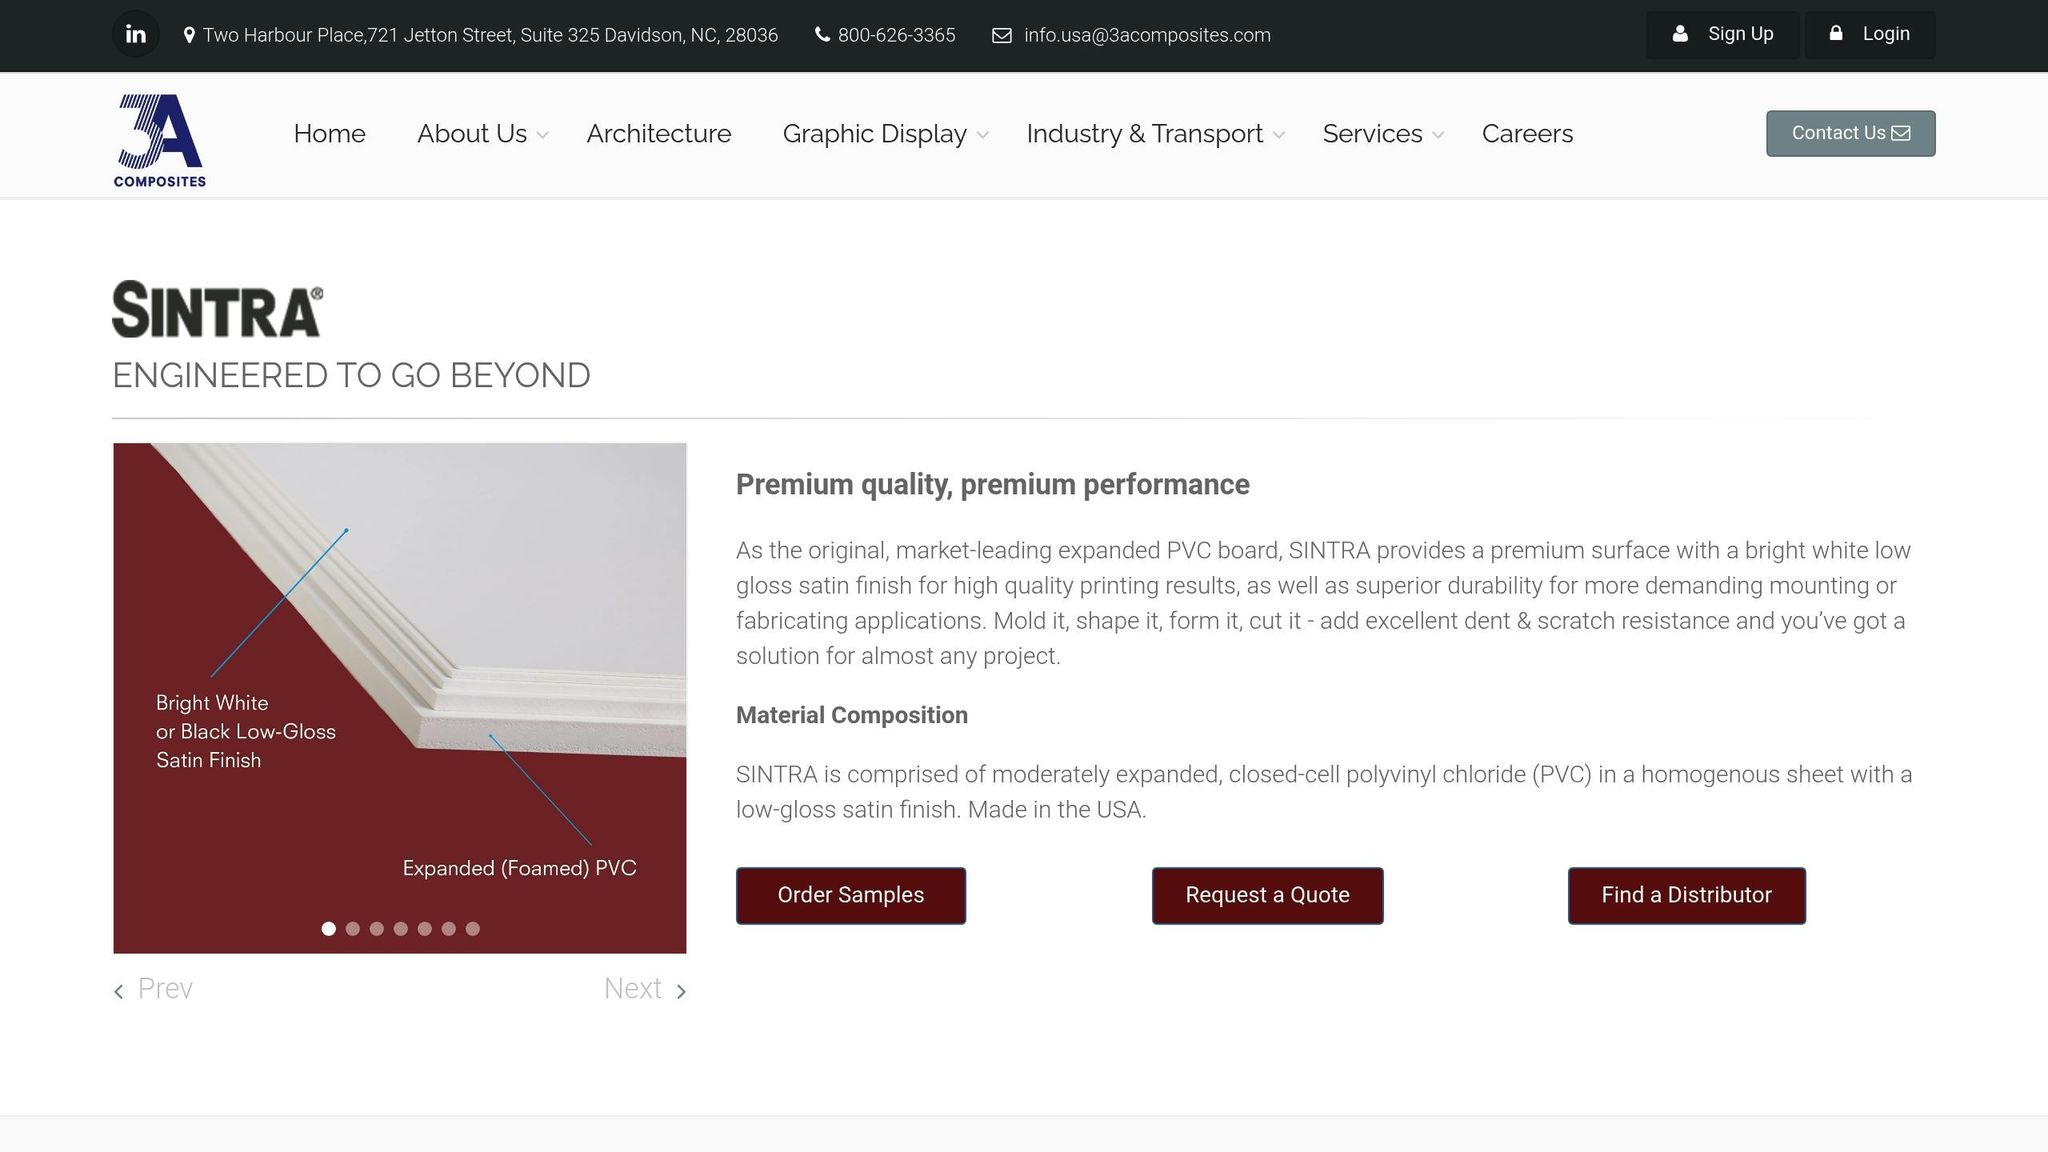Click the previous slide arrow icon
Image resolution: width=2048 pixels, height=1152 pixels.
119,991
